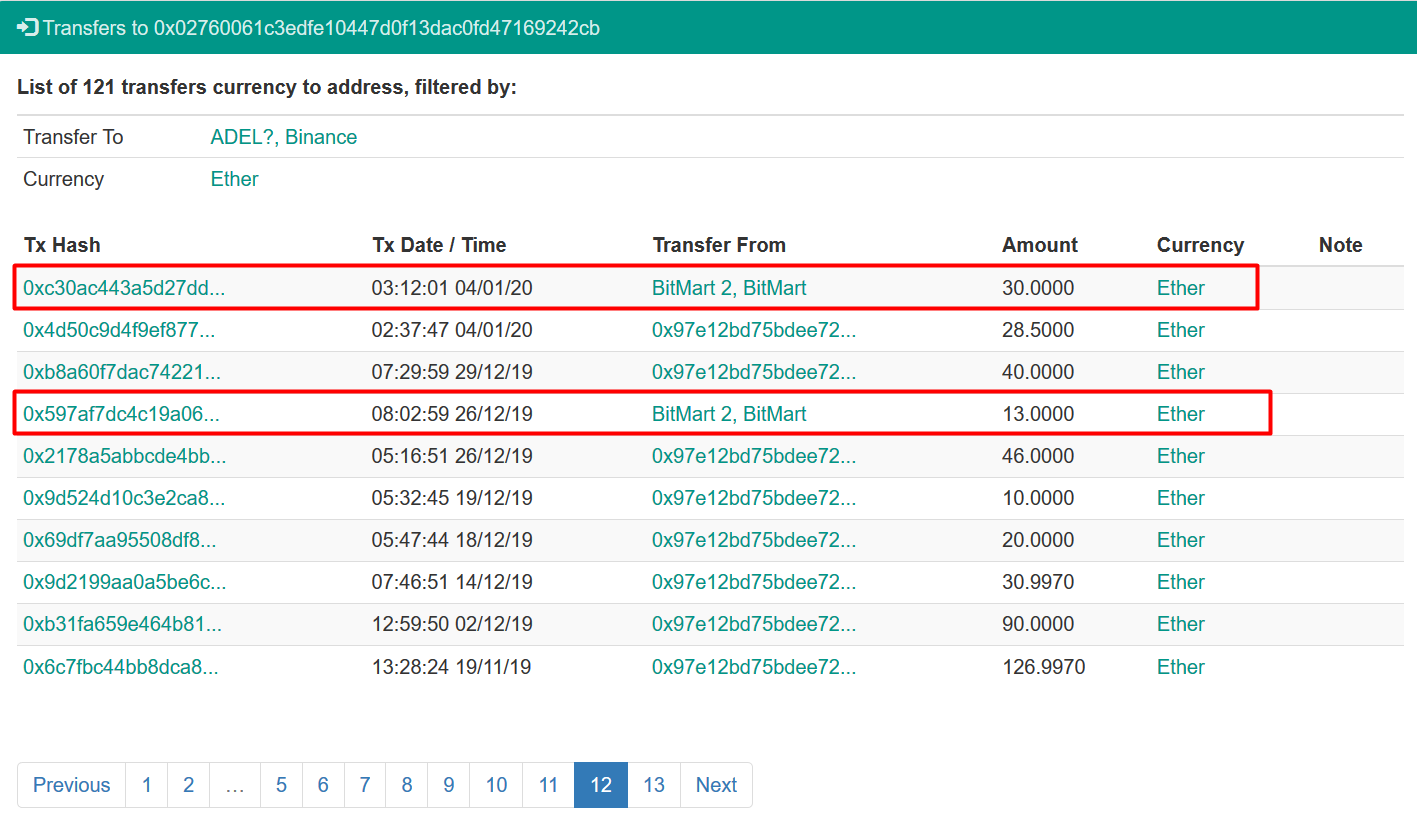
Task: Click the transfer arrow icon in header
Action: pyautogui.click(x=28, y=27)
